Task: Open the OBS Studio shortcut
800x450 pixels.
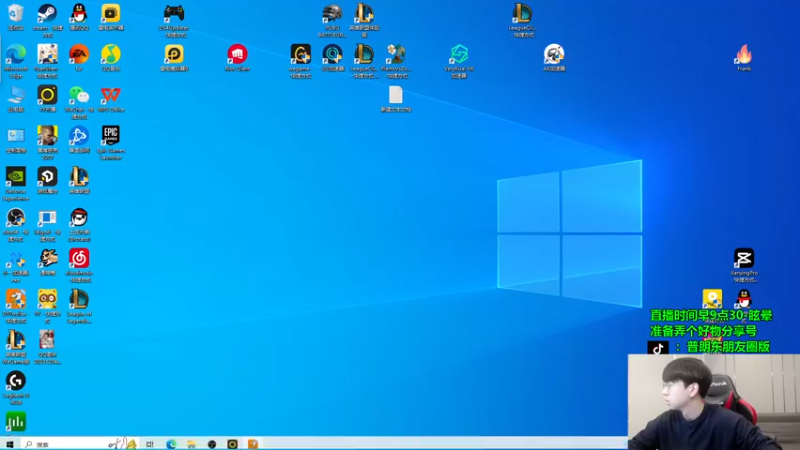Action: tap(16, 217)
